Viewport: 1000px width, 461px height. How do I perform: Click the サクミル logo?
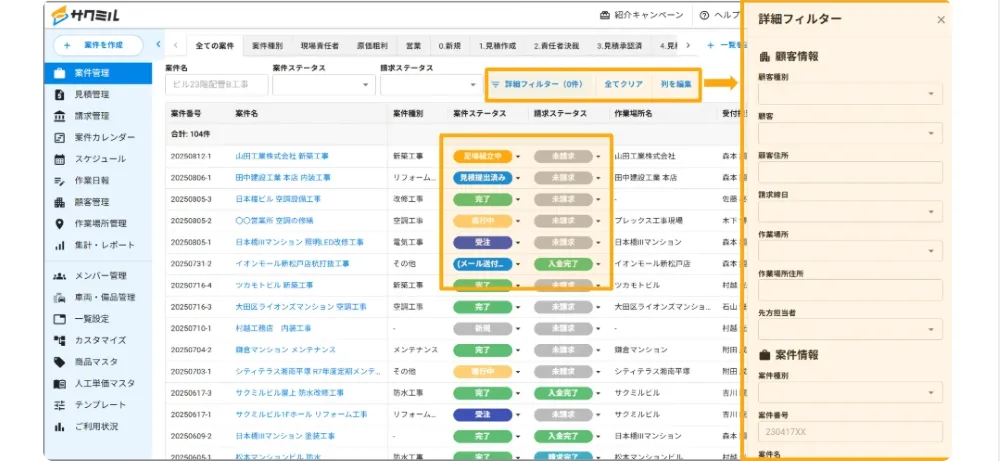pos(85,15)
